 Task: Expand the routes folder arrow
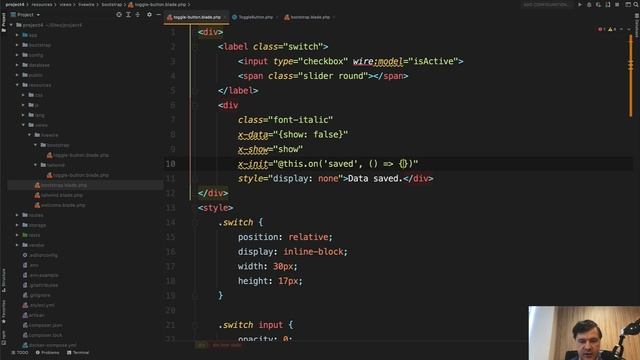[x=17, y=215]
